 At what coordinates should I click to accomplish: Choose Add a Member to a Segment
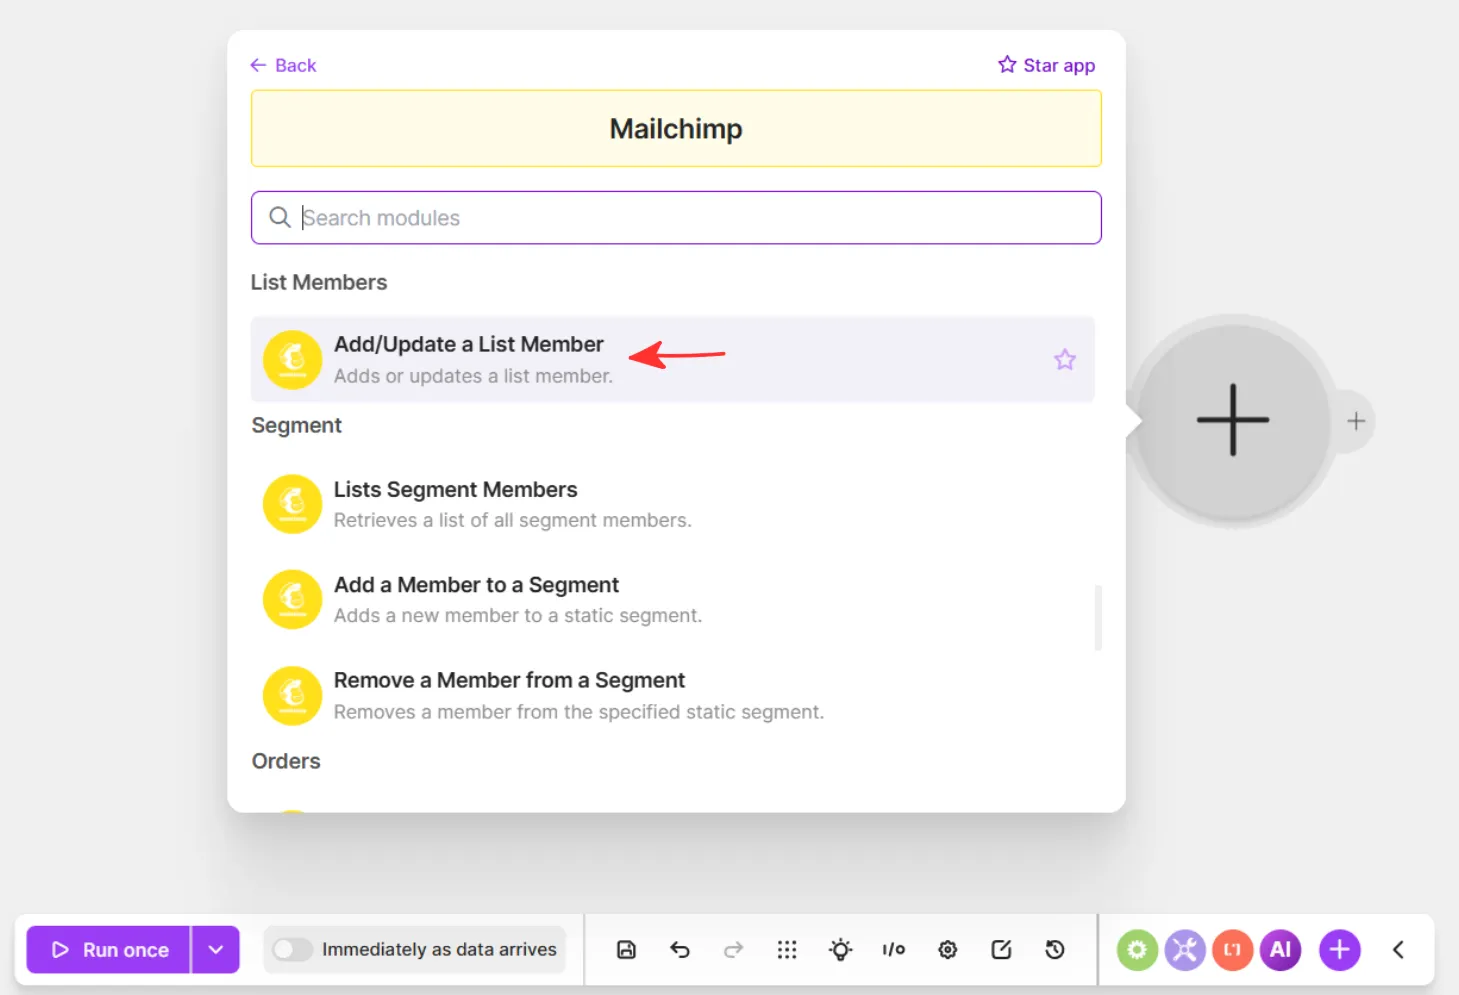point(672,599)
